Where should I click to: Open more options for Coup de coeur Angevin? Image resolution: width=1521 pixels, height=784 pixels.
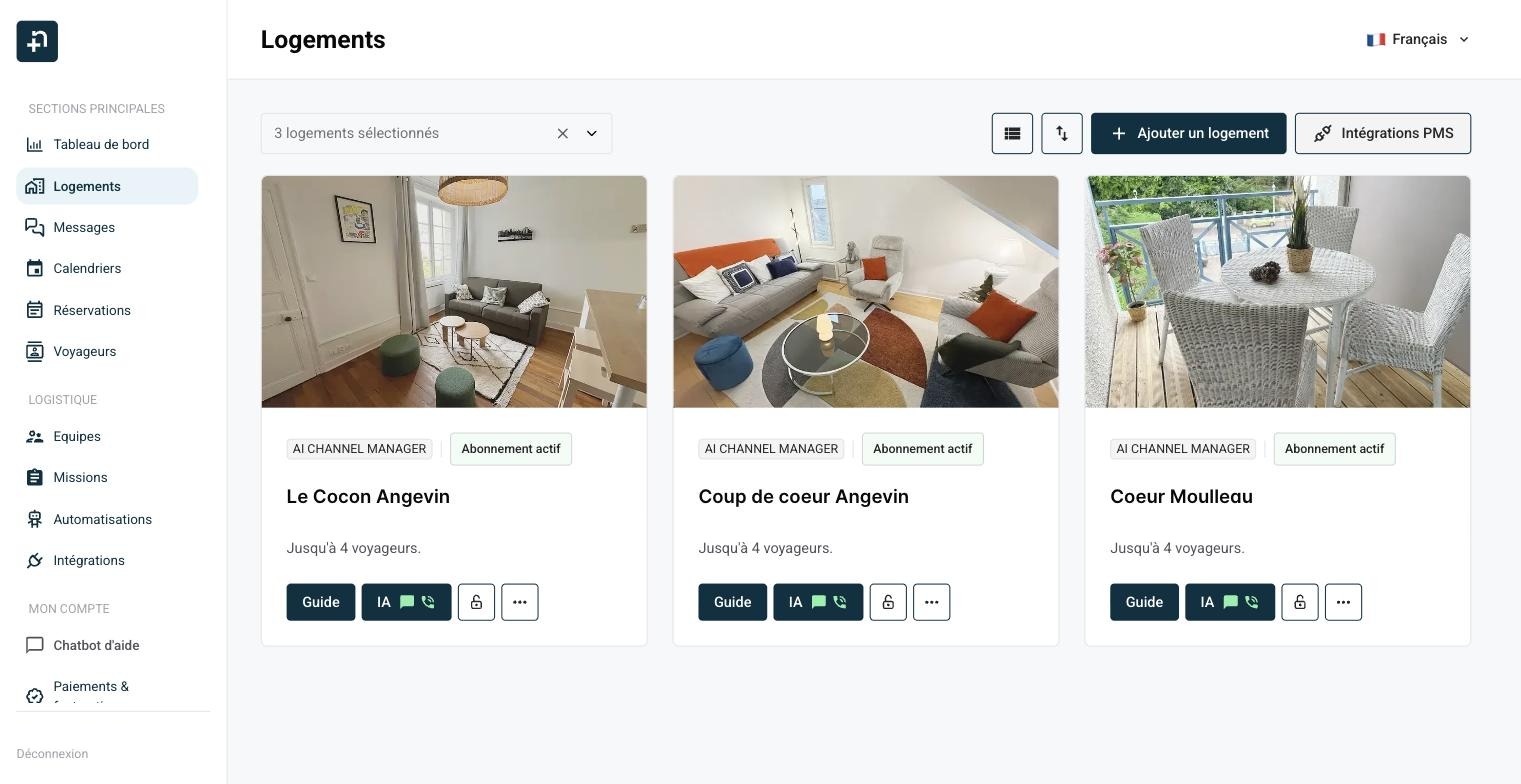932,602
